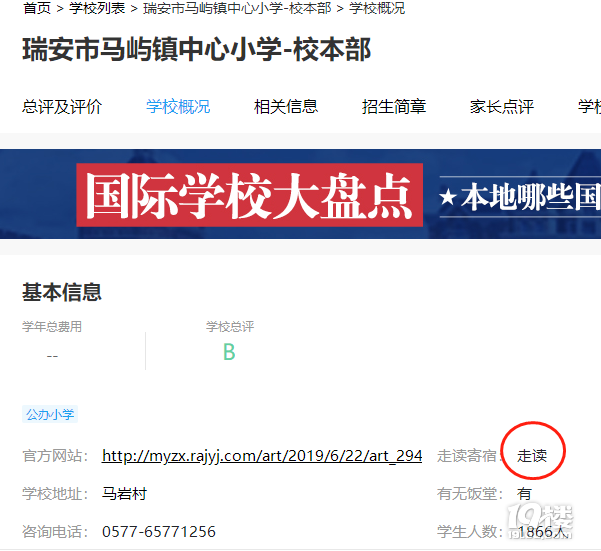Click the 学年总费用 label
The height and width of the screenshot is (551, 601).
pos(52,326)
